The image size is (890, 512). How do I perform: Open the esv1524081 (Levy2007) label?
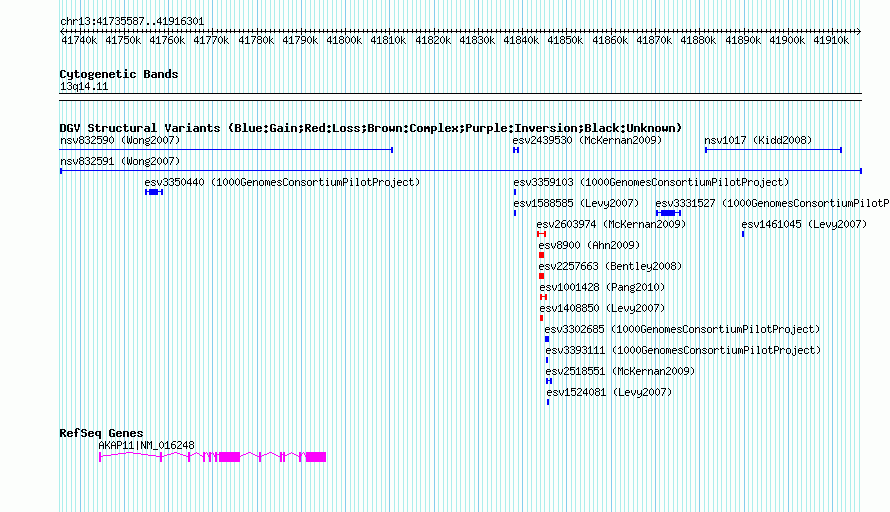point(609,392)
